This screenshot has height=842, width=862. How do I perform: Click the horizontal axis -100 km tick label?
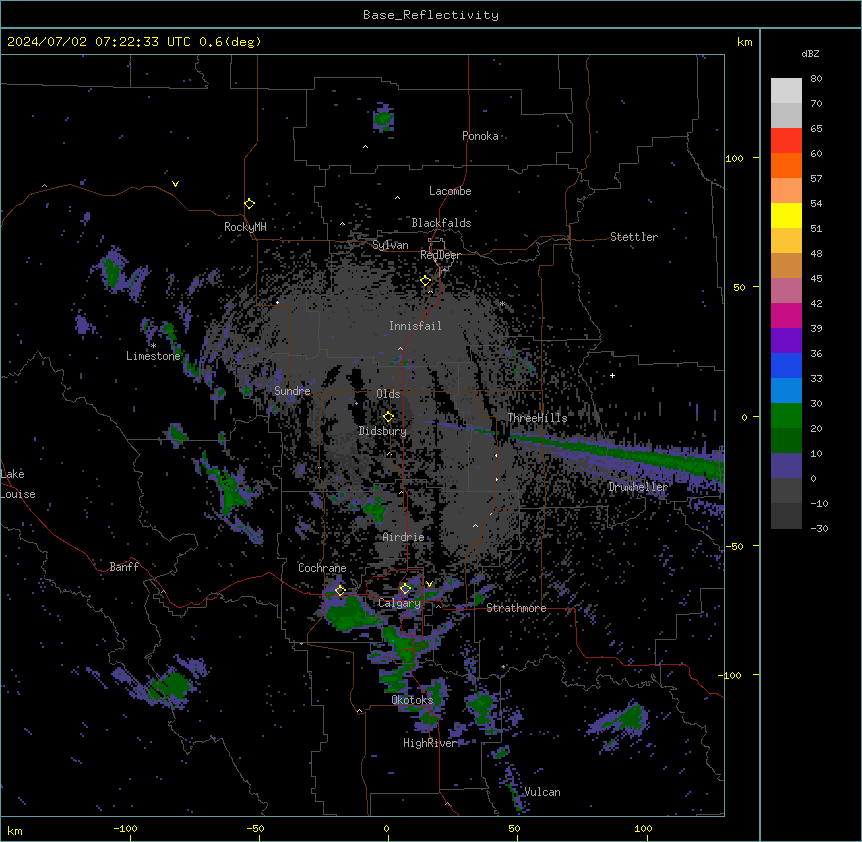point(125,828)
